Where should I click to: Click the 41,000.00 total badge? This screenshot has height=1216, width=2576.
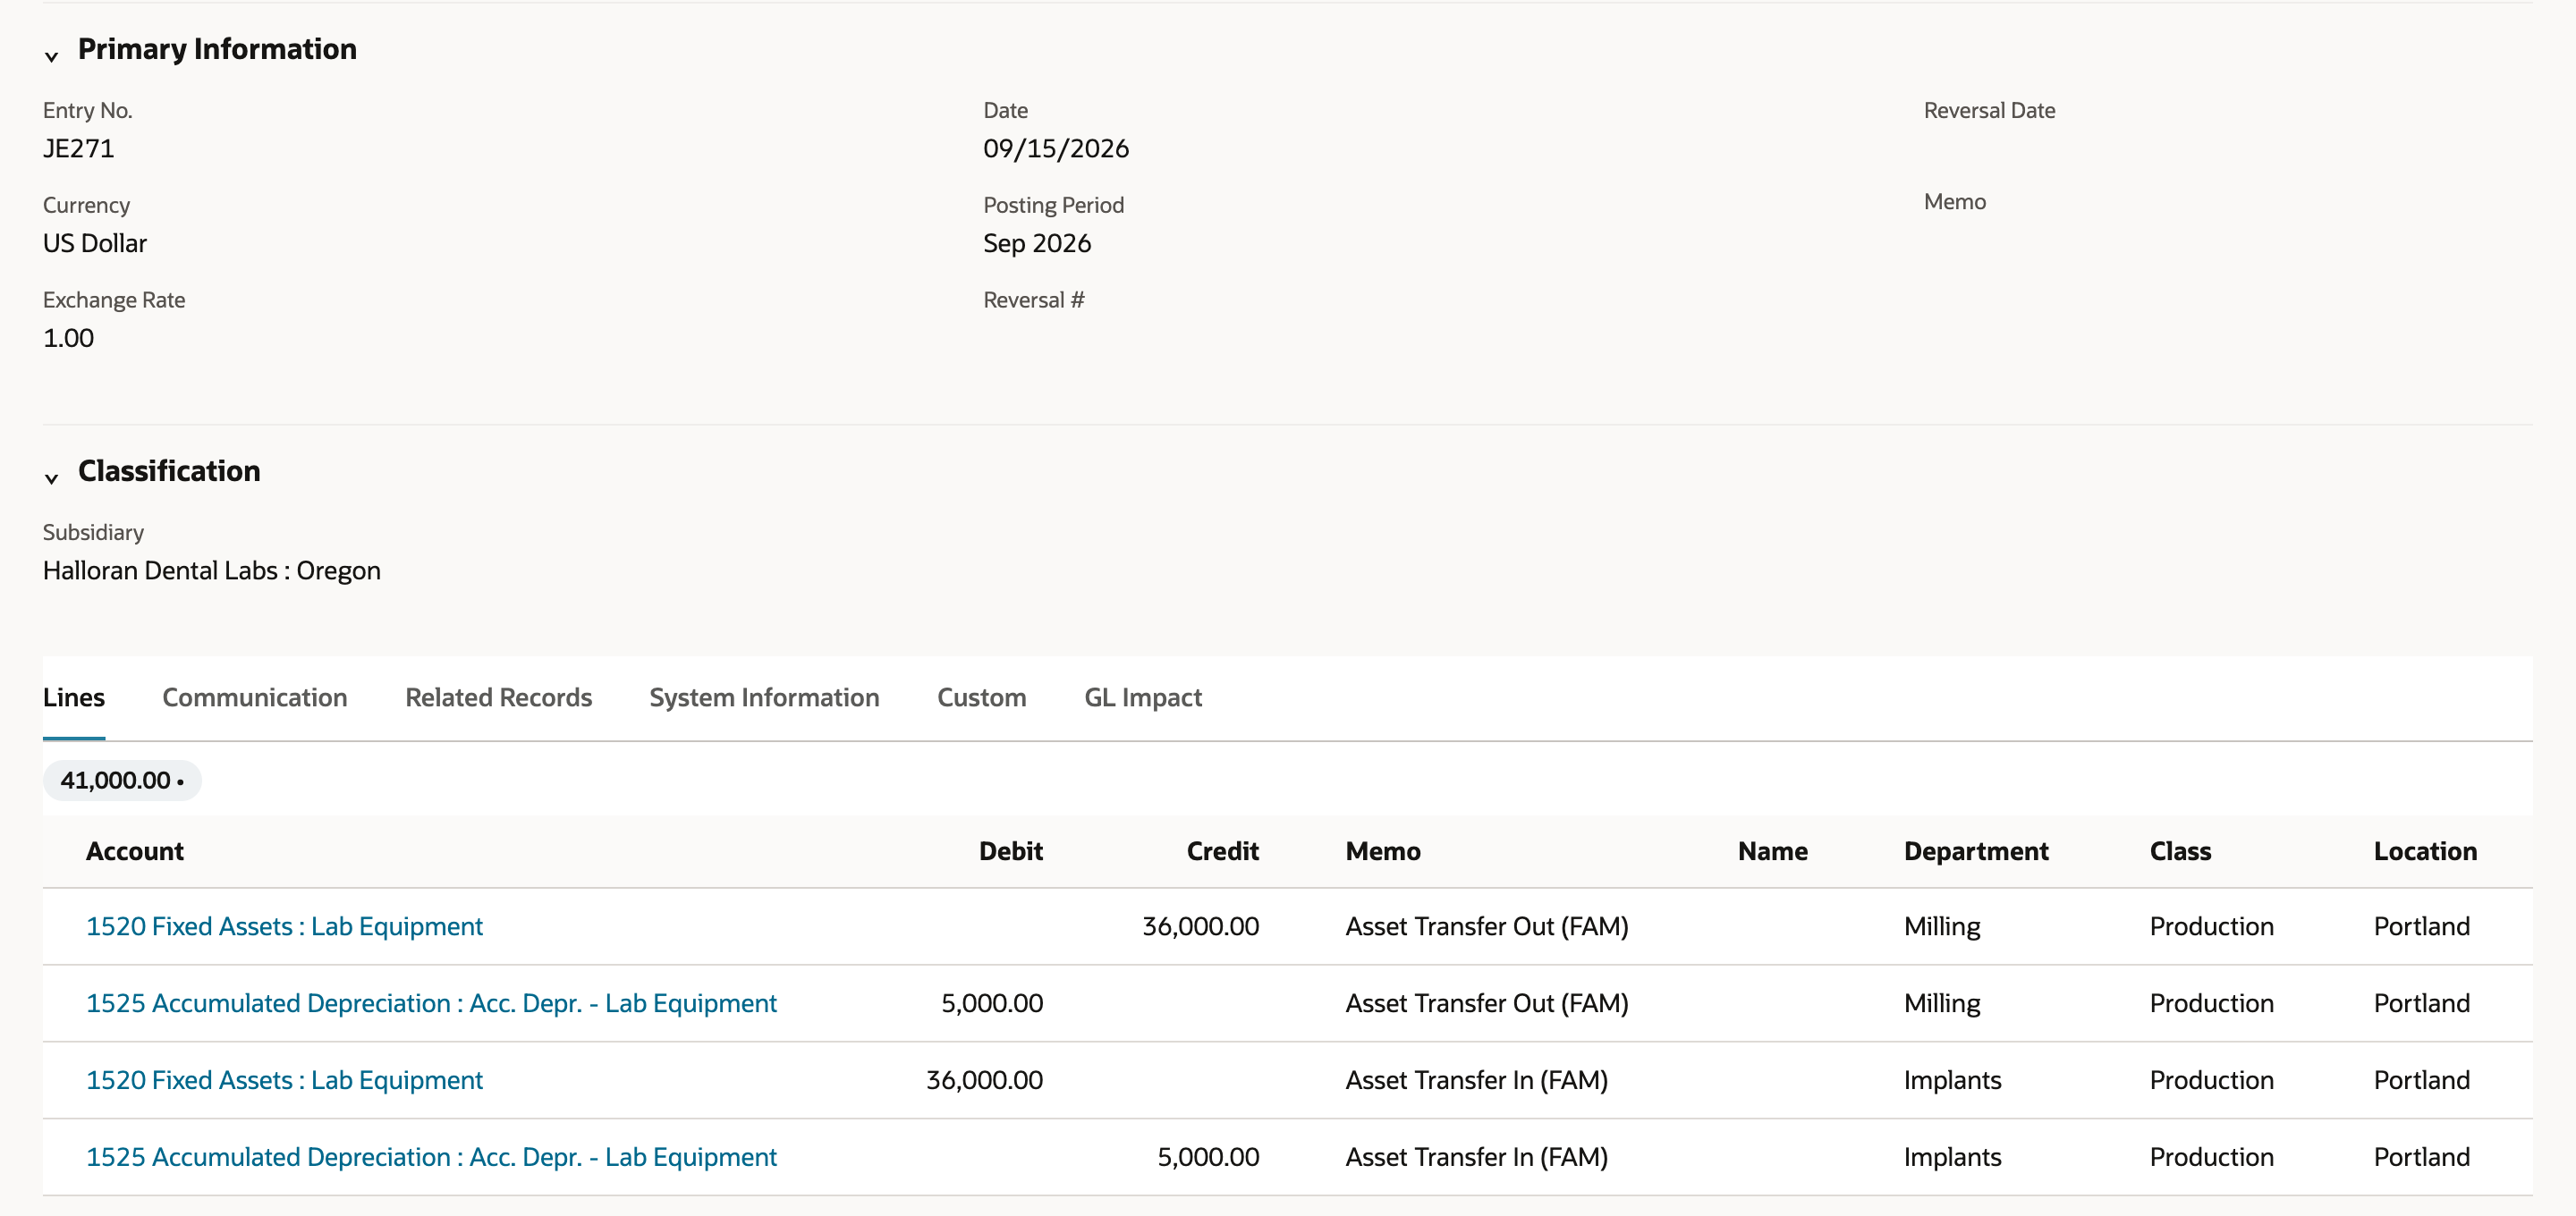122,780
